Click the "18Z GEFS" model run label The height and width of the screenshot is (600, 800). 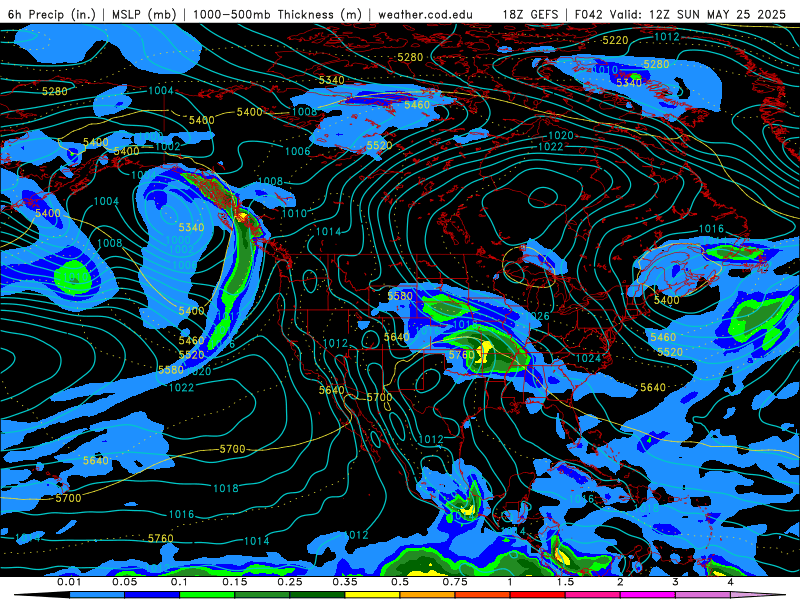(x=530, y=14)
